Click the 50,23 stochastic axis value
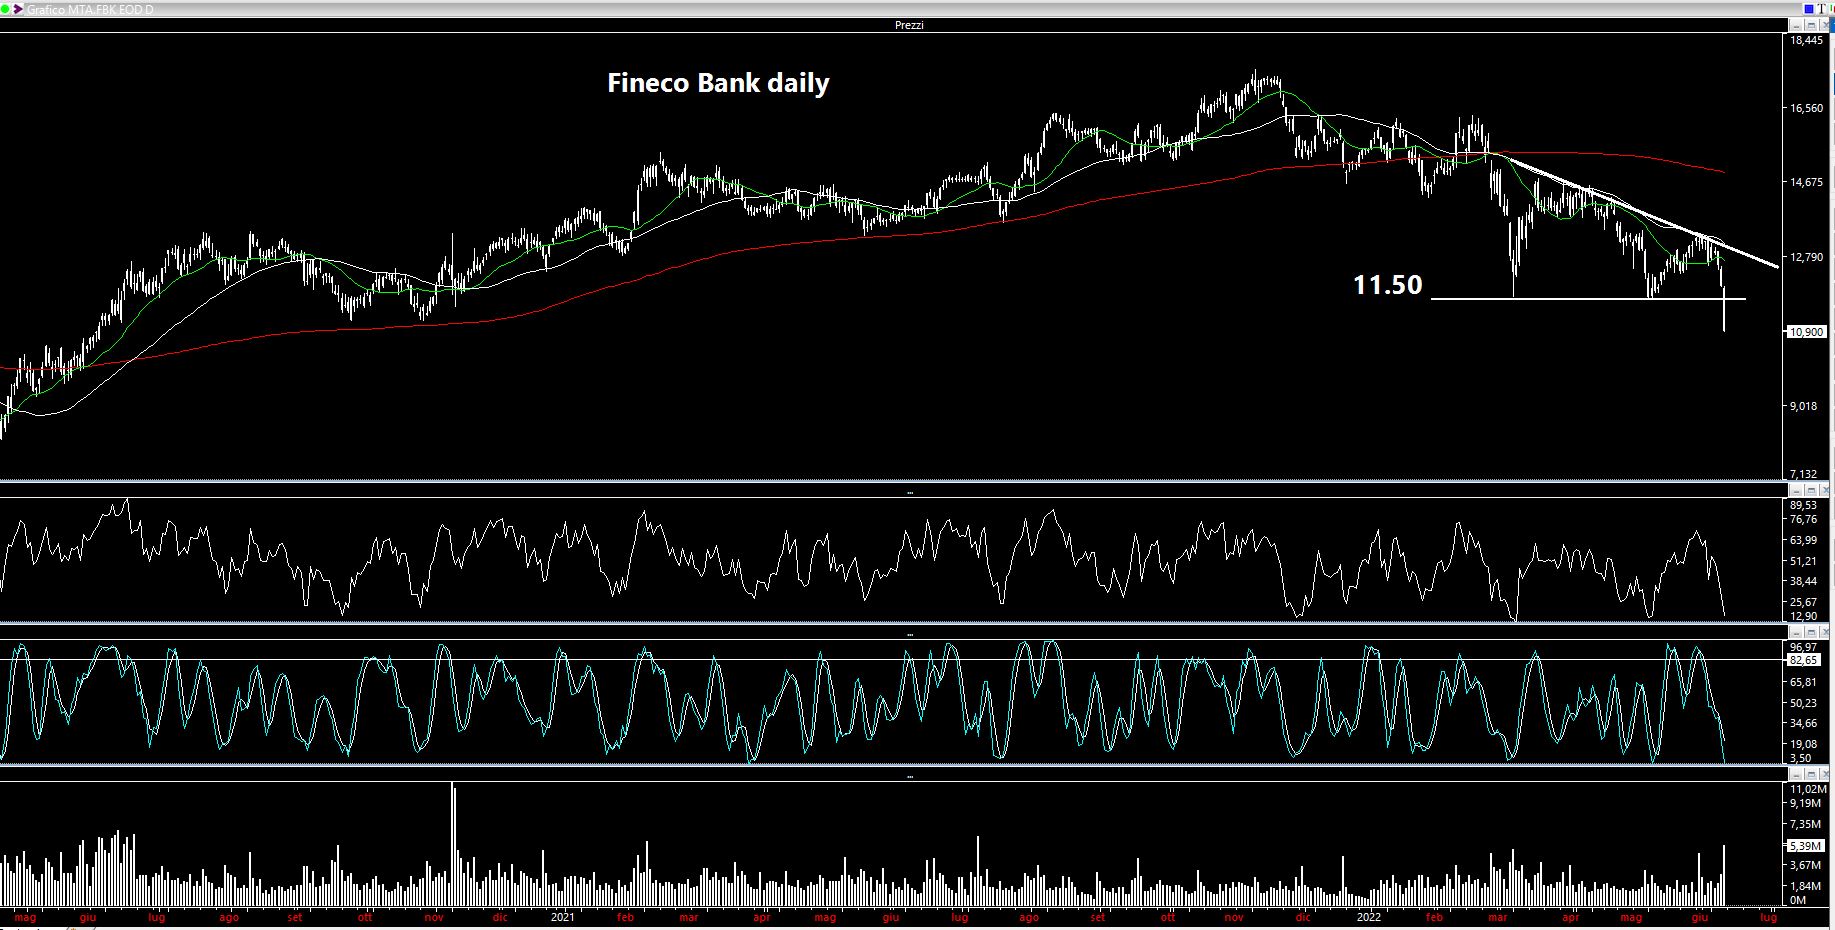This screenshot has height=930, width=1835. pyautogui.click(x=1803, y=703)
